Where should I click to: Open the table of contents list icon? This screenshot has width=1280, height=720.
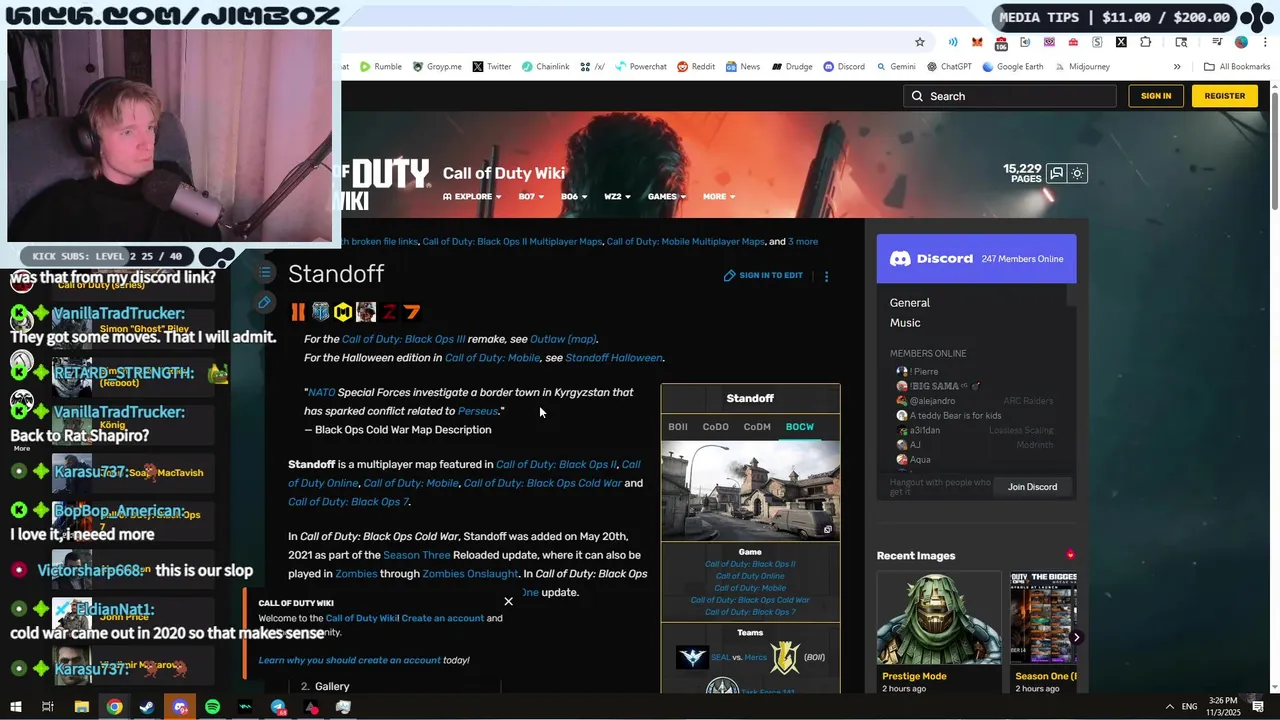[264, 272]
